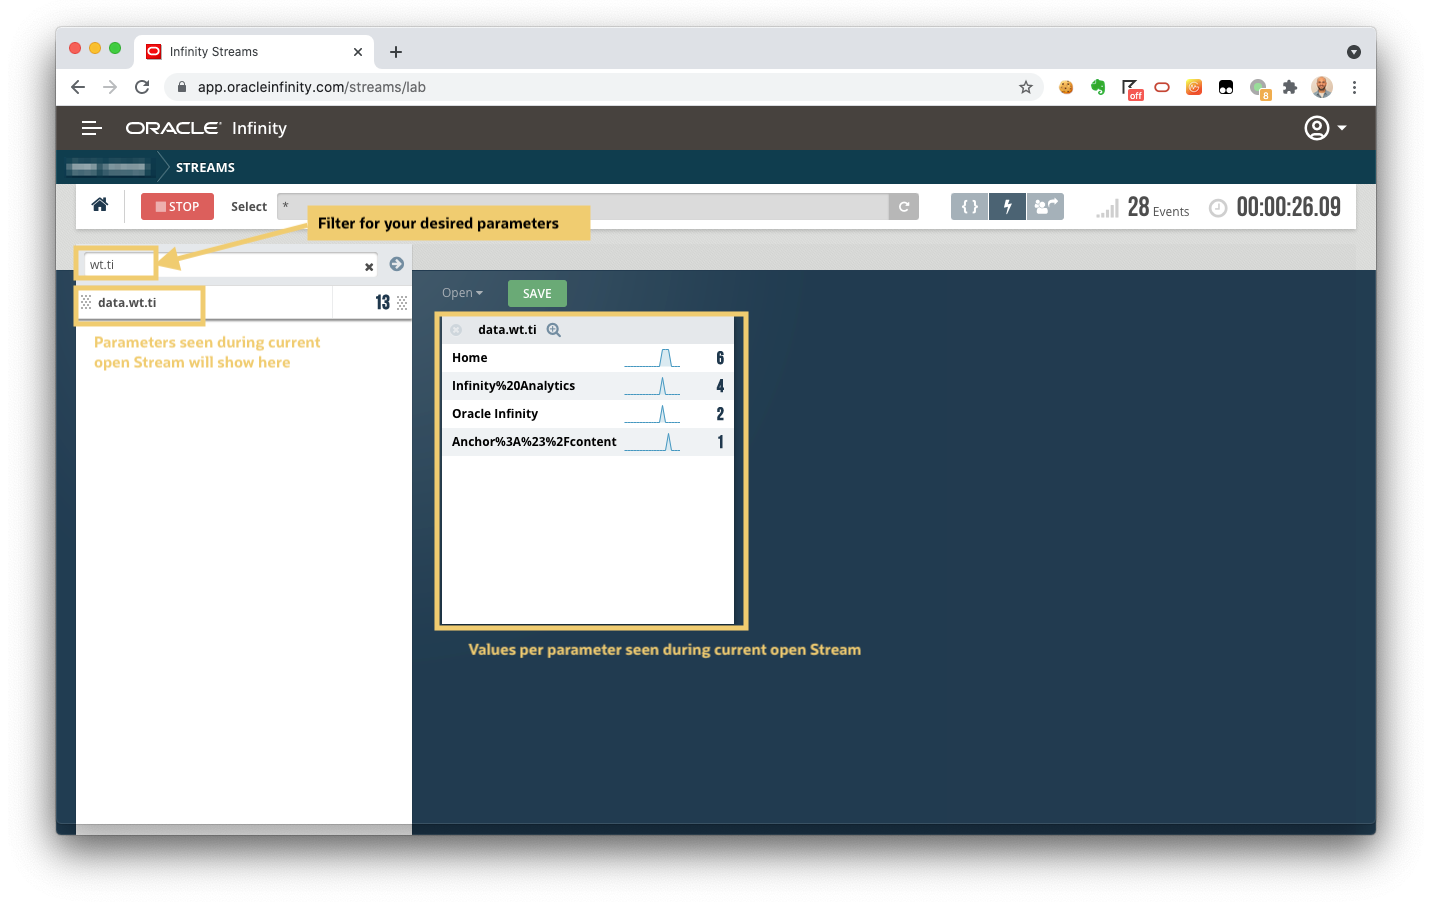The width and height of the screenshot is (1432, 909).
Task: Open a new browser tab
Action: pyautogui.click(x=396, y=52)
